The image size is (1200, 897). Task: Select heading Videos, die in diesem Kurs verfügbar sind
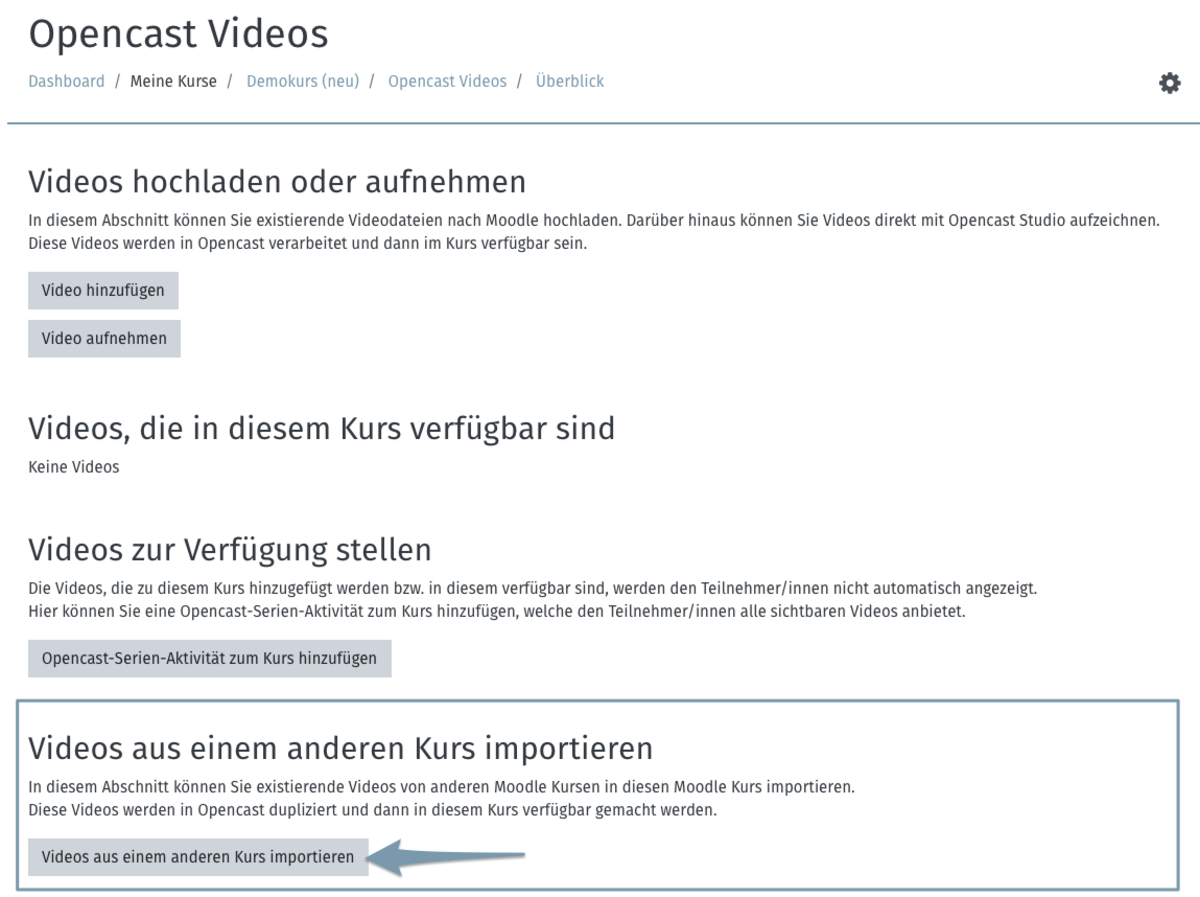click(x=321, y=429)
